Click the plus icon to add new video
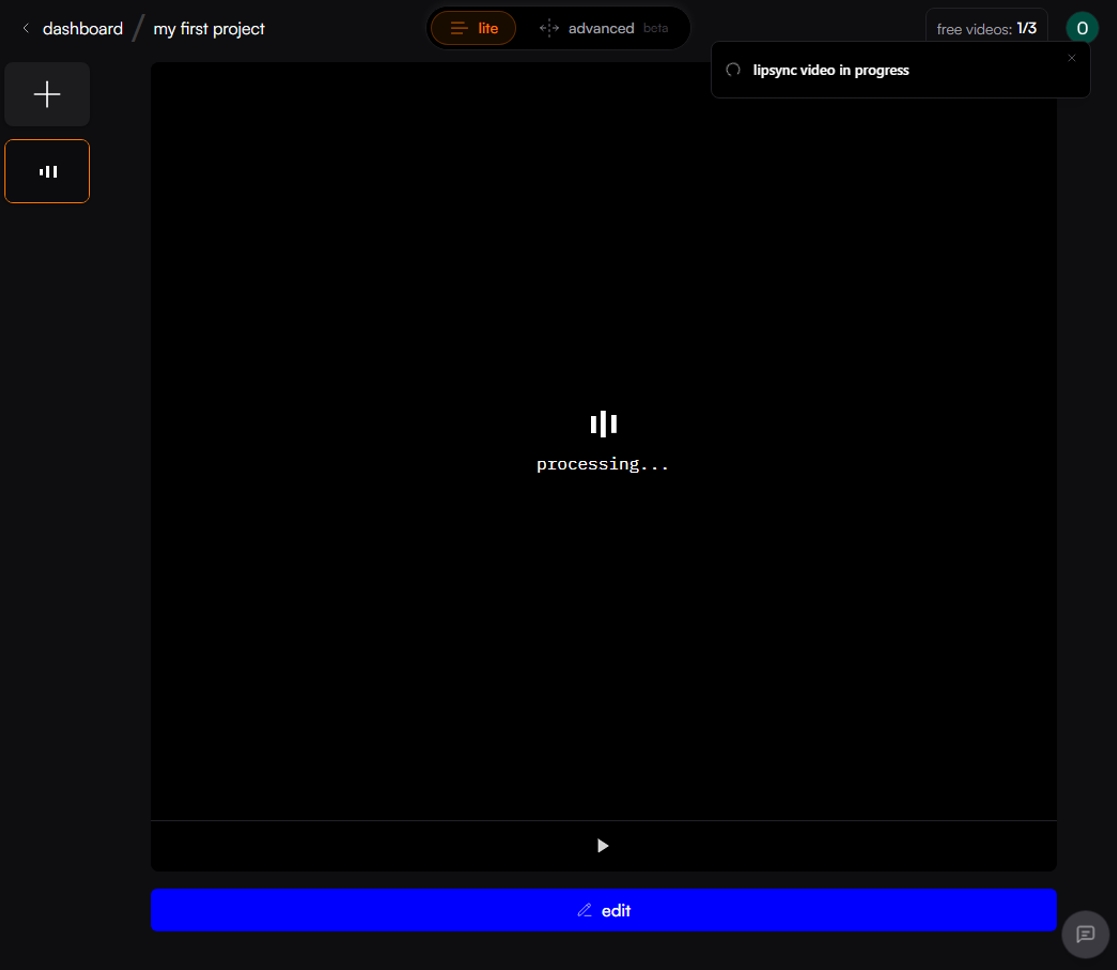1117x970 pixels. click(x=47, y=94)
